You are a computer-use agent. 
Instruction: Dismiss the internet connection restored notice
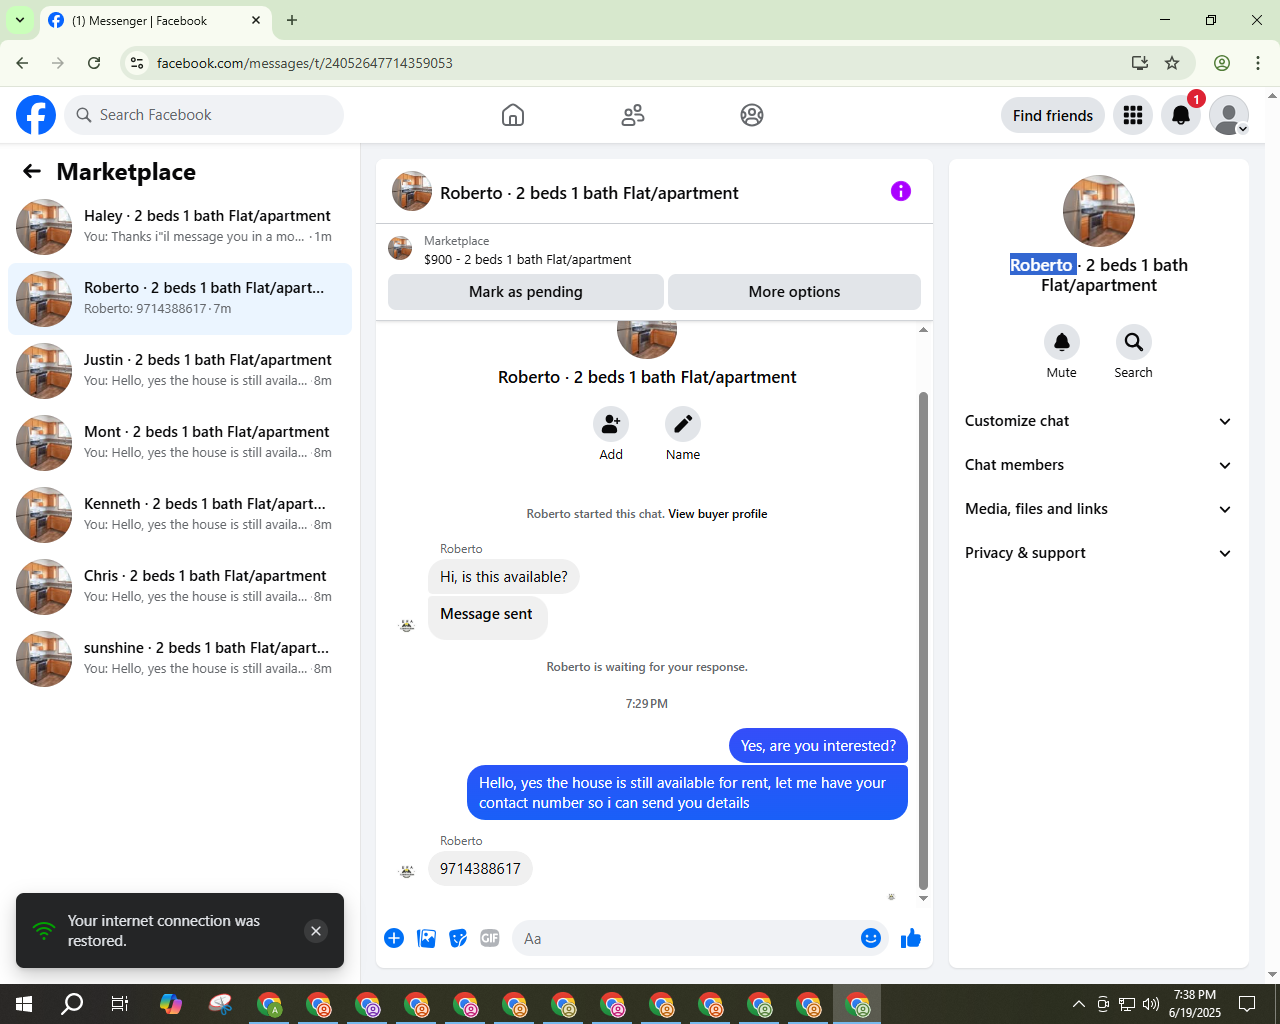(316, 931)
